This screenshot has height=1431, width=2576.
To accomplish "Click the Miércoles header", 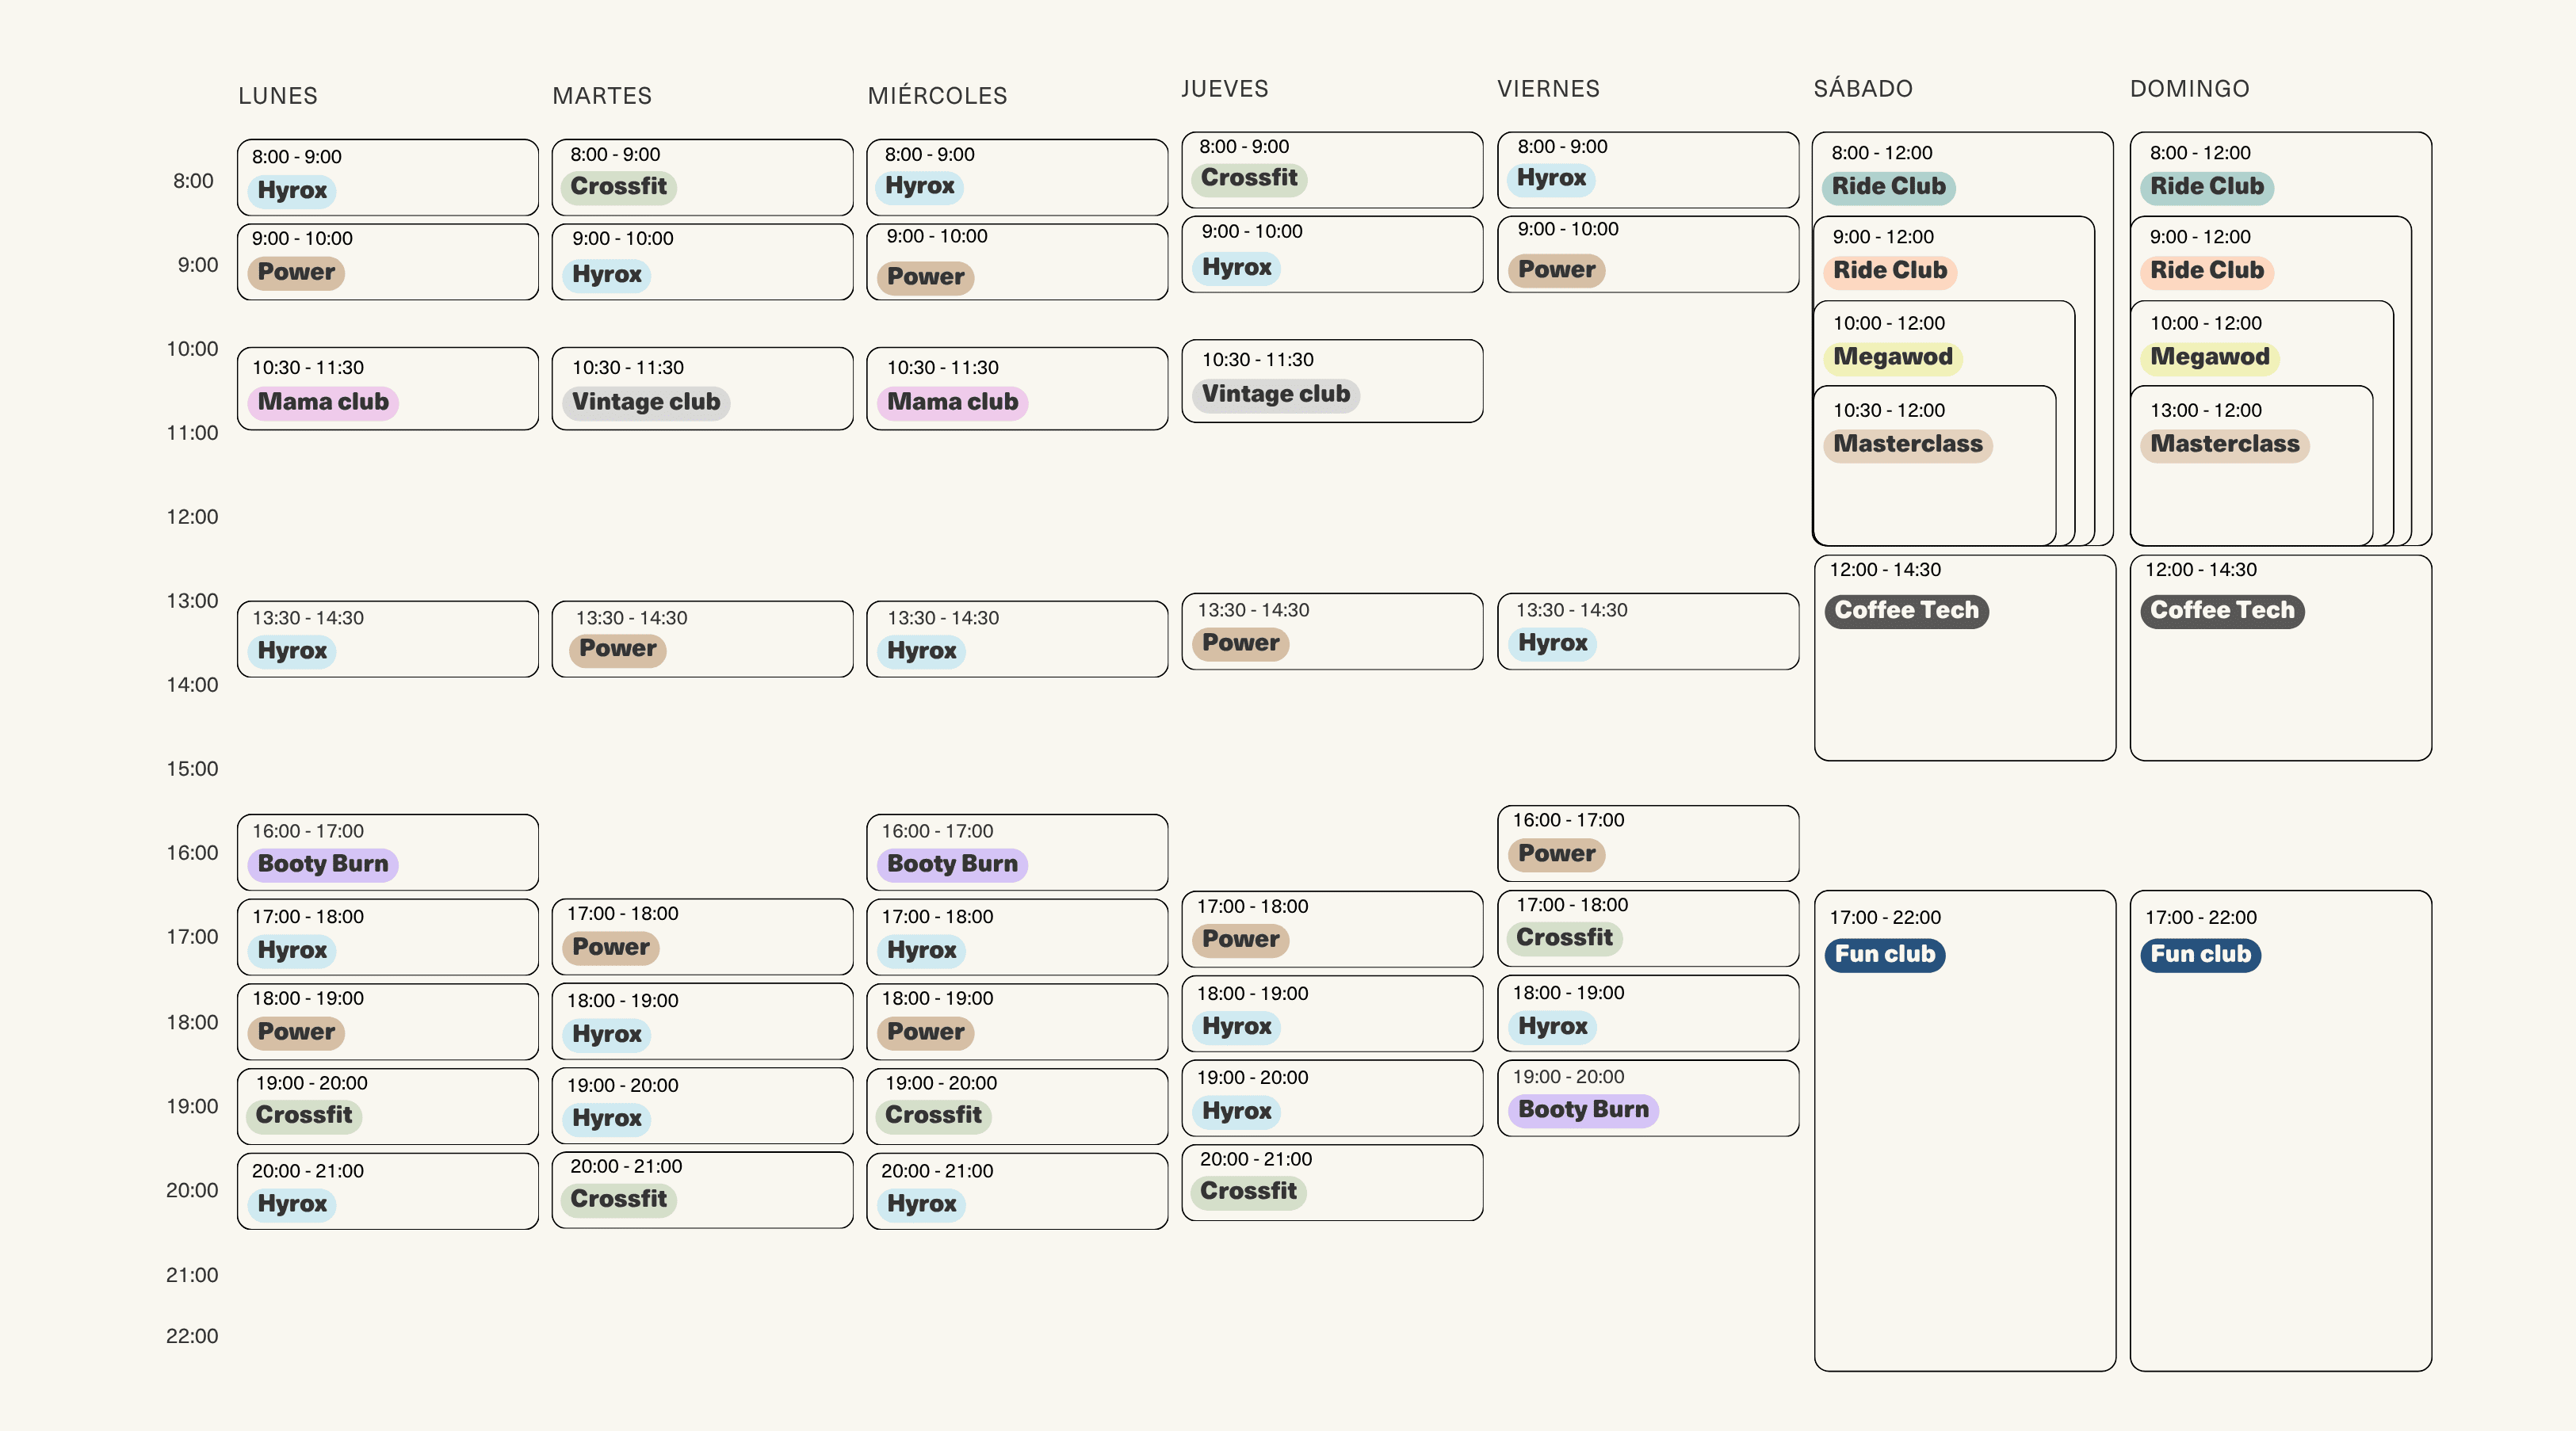I will click(937, 96).
